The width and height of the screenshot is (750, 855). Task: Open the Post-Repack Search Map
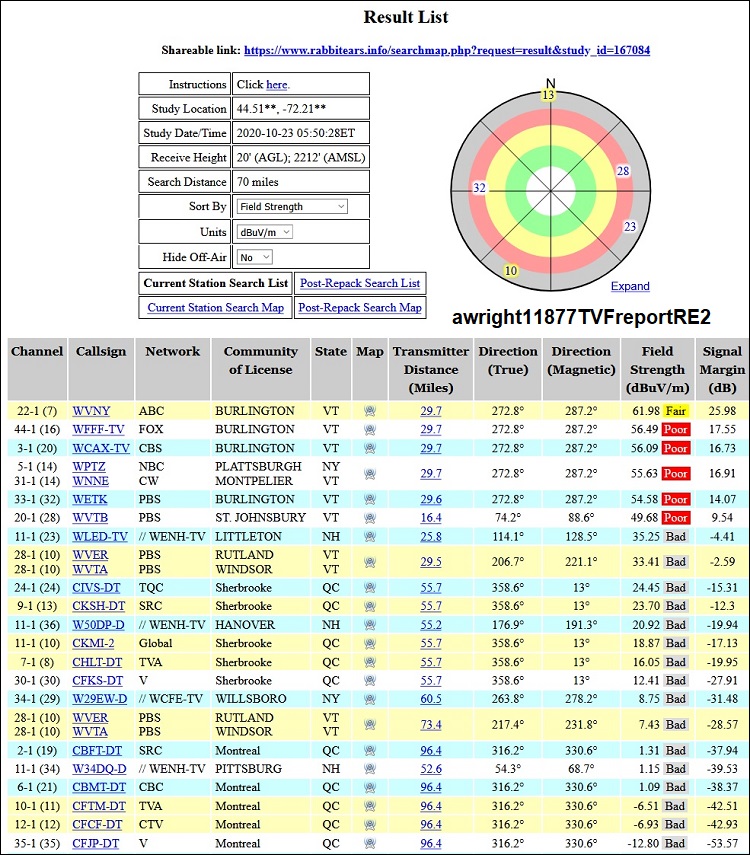[360, 308]
